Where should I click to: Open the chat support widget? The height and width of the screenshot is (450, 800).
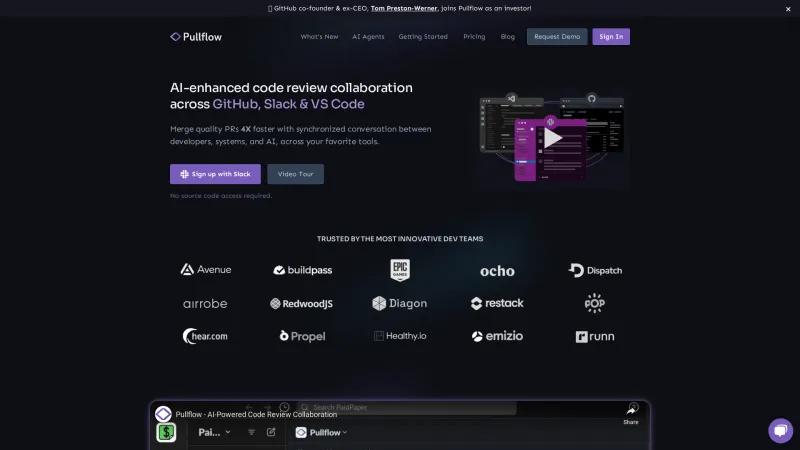(x=781, y=431)
